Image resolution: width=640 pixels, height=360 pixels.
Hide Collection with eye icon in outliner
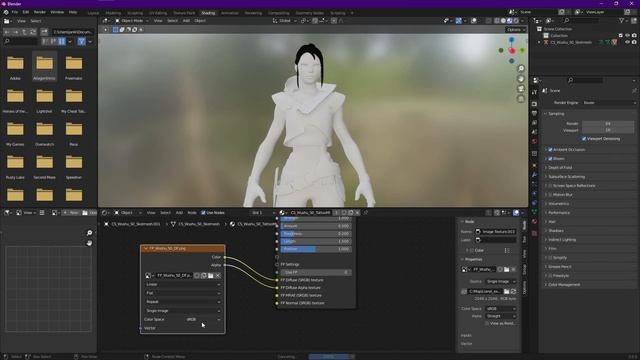pyautogui.click(x=627, y=36)
